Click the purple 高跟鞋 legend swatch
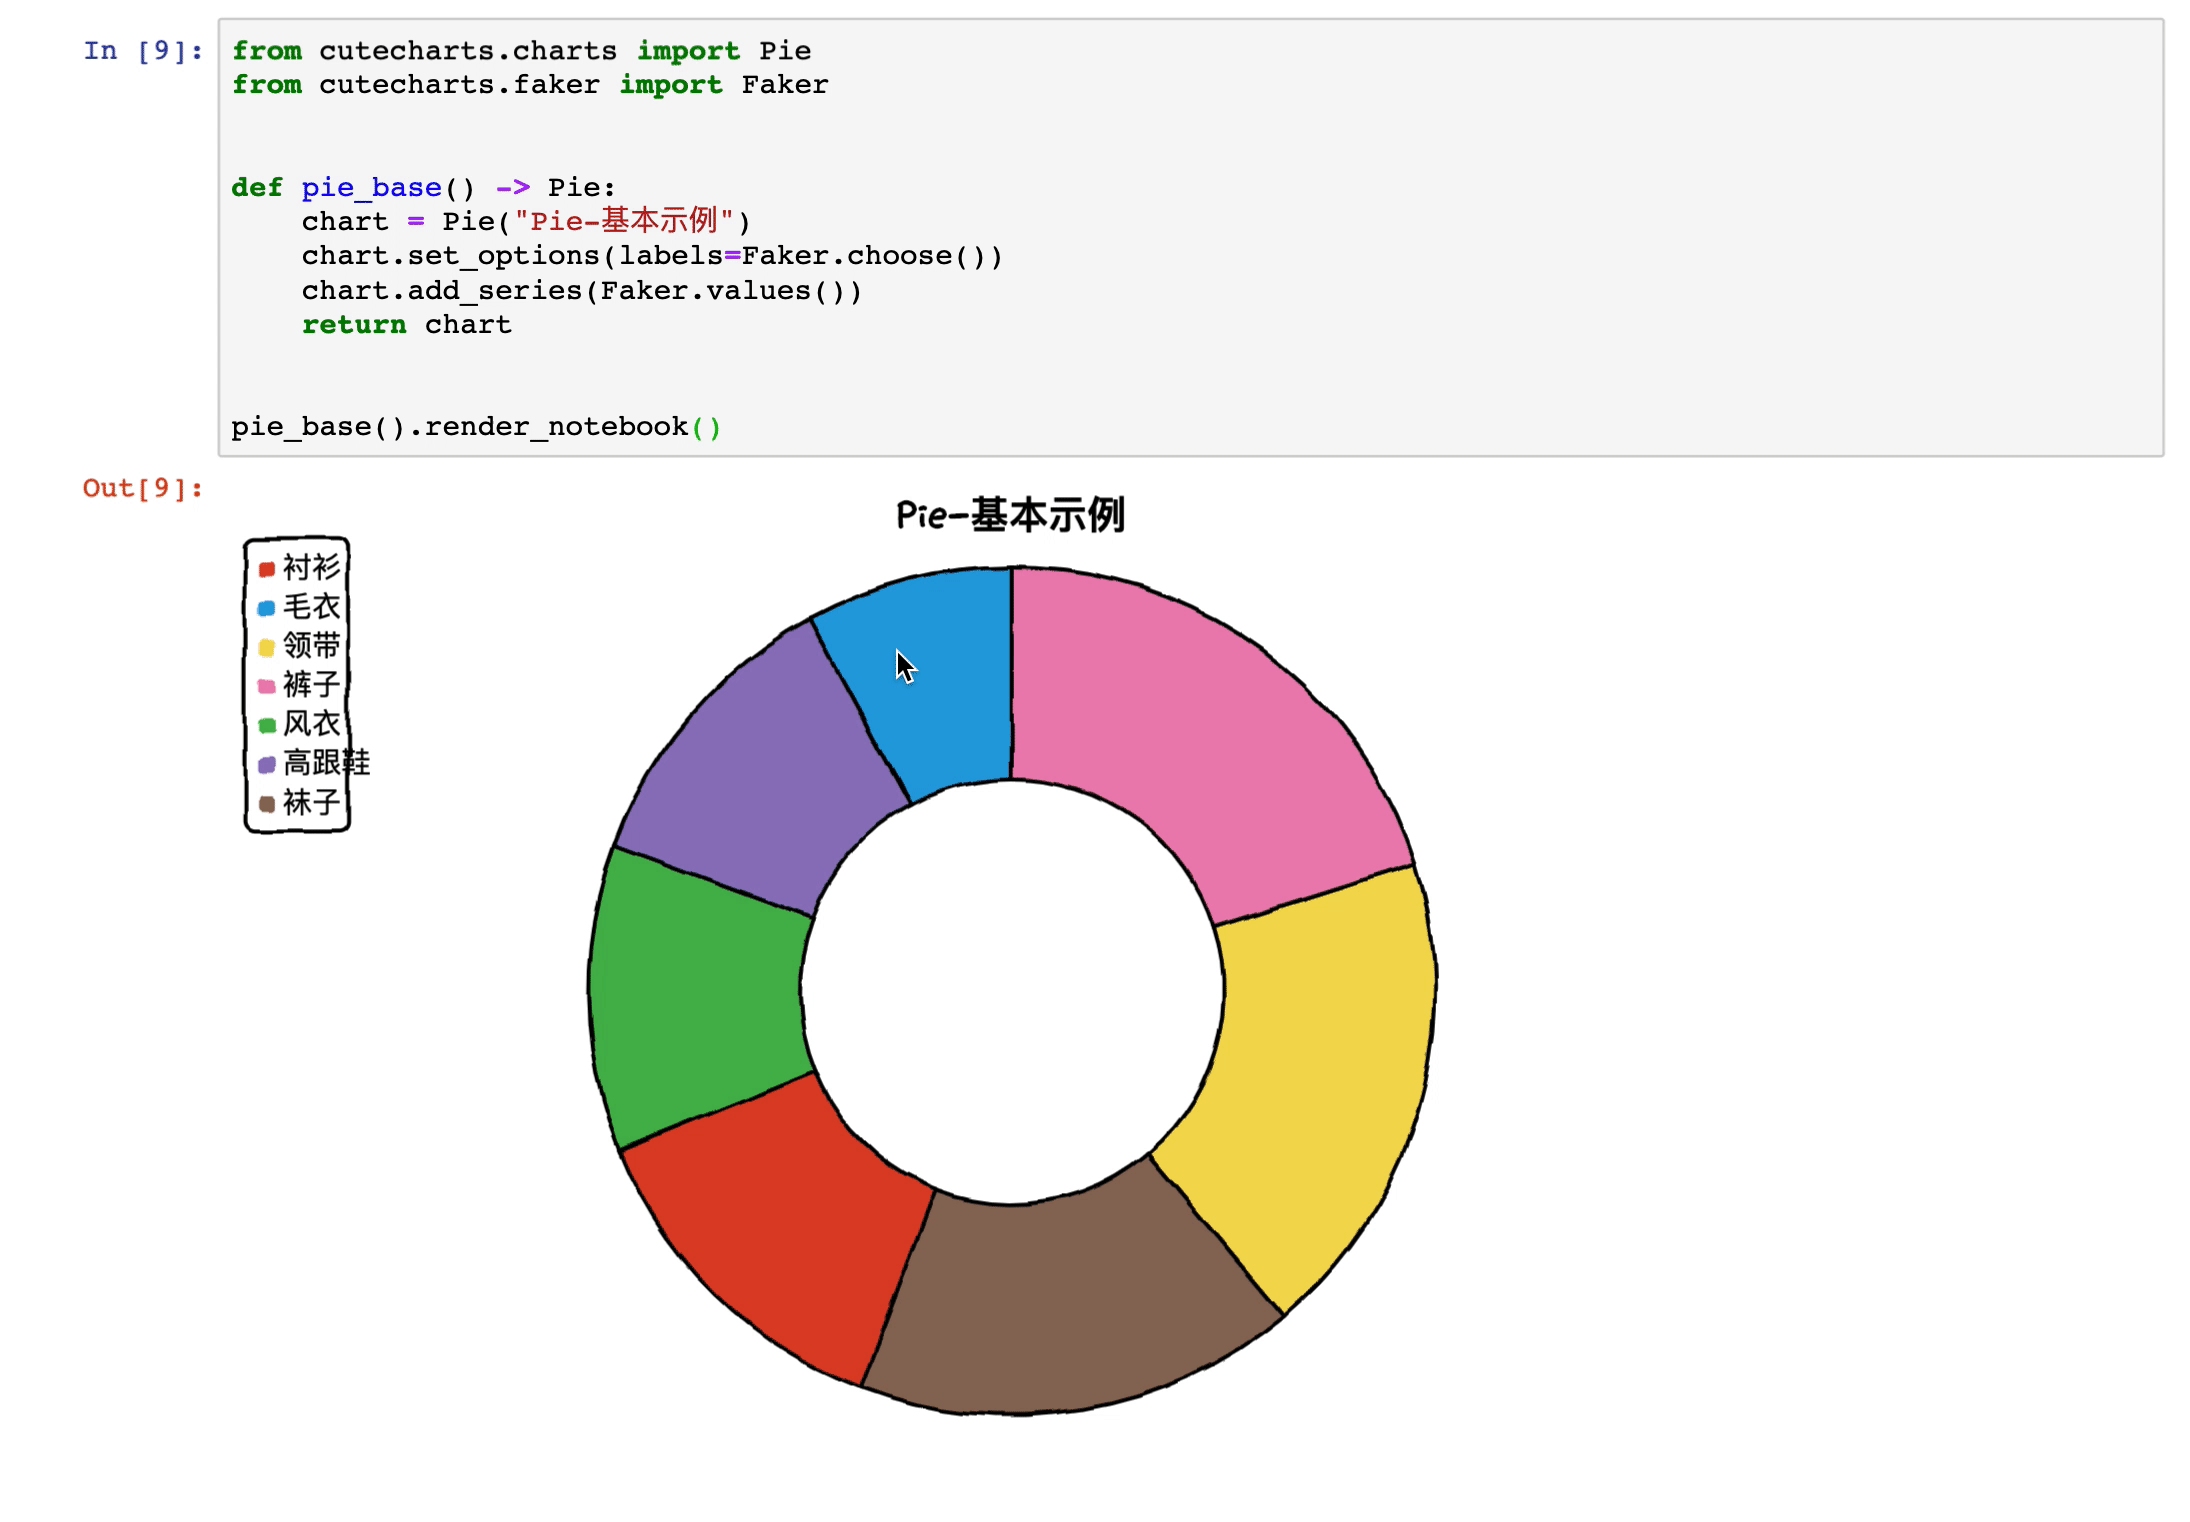The image size is (2190, 1522). (266, 765)
